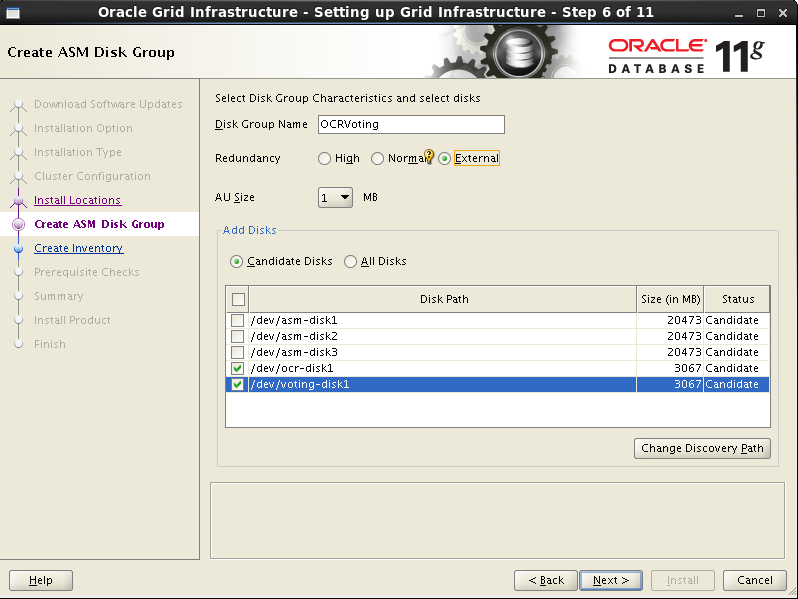Click Change Discovery Path button
Image resolution: width=798 pixels, height=599 pixels.
click(702, 448)
